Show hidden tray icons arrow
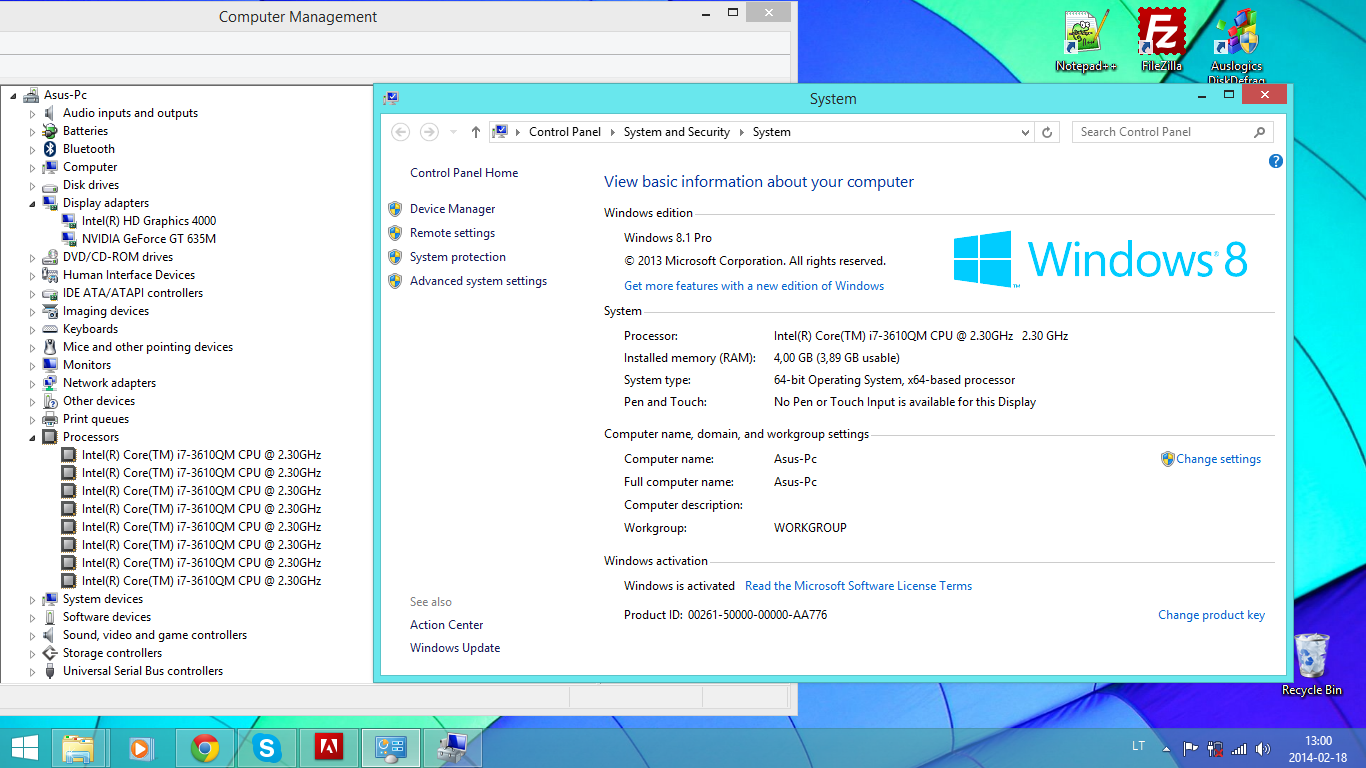This screenshot has width=1366, height=768. coord(1166,748)
